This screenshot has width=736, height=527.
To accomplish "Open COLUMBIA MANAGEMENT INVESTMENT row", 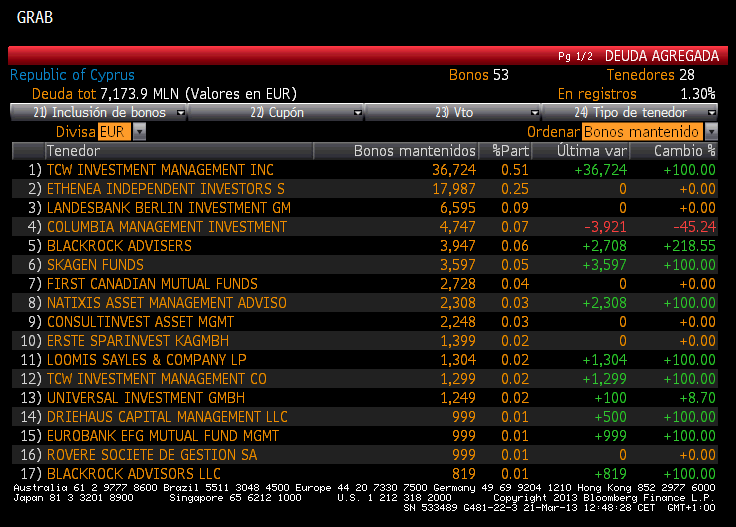I will [364, 227].
